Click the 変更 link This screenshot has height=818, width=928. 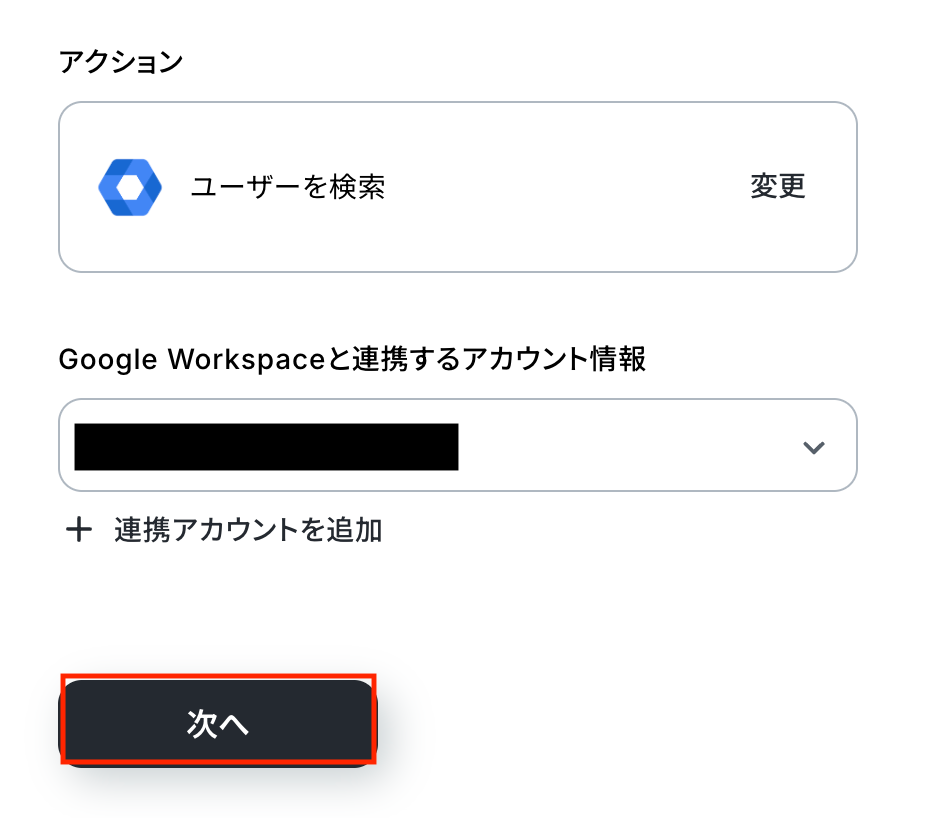click(777, 186)
